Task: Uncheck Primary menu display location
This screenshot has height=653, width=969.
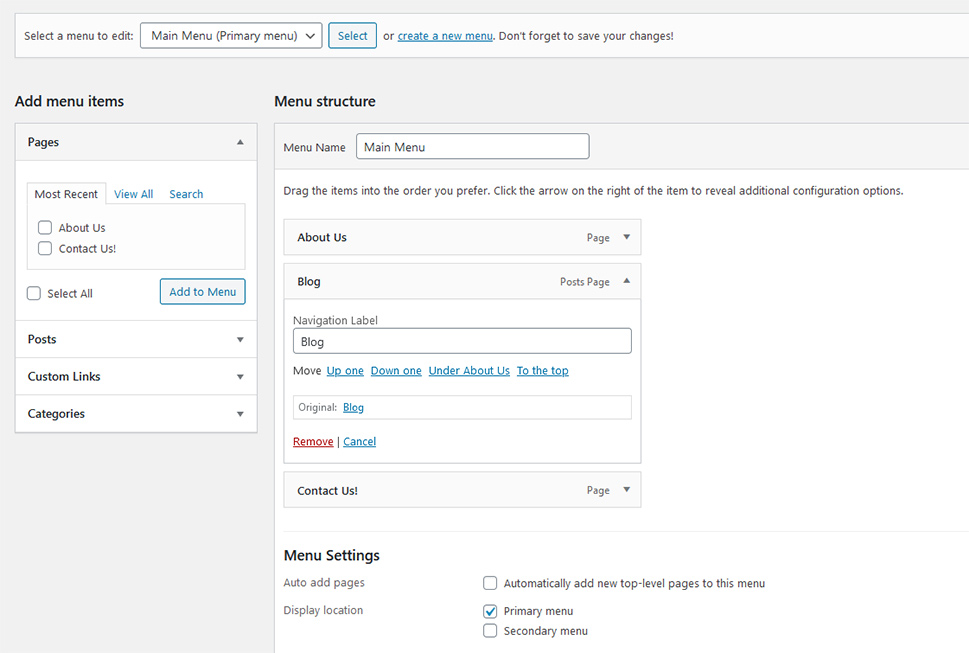Action: click(490, 611)
